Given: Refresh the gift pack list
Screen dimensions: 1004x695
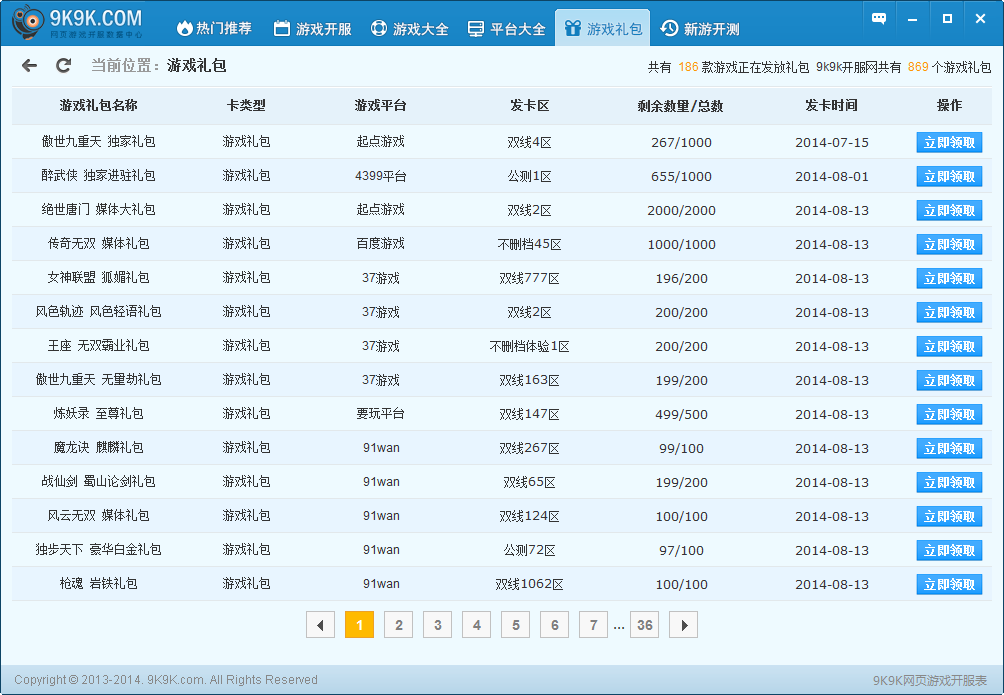Looking at the screenshot, I should [63, 65].
